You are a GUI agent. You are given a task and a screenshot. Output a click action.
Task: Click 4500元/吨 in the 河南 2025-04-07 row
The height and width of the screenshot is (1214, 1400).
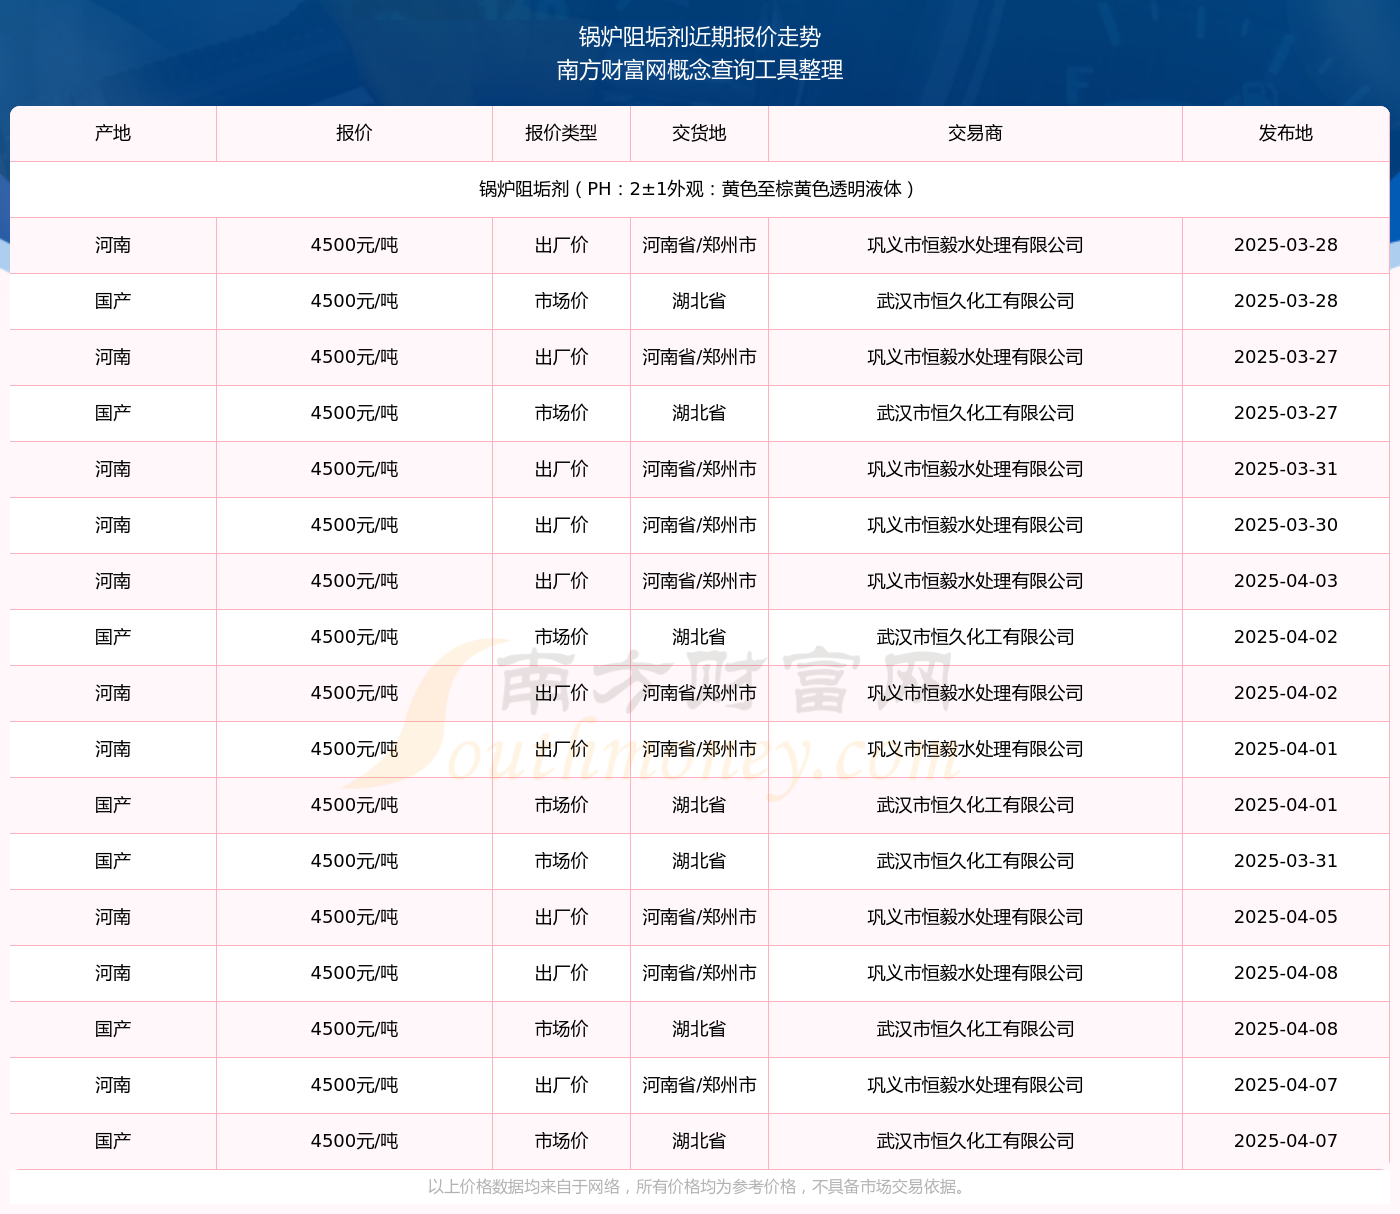click(354, 1085)
